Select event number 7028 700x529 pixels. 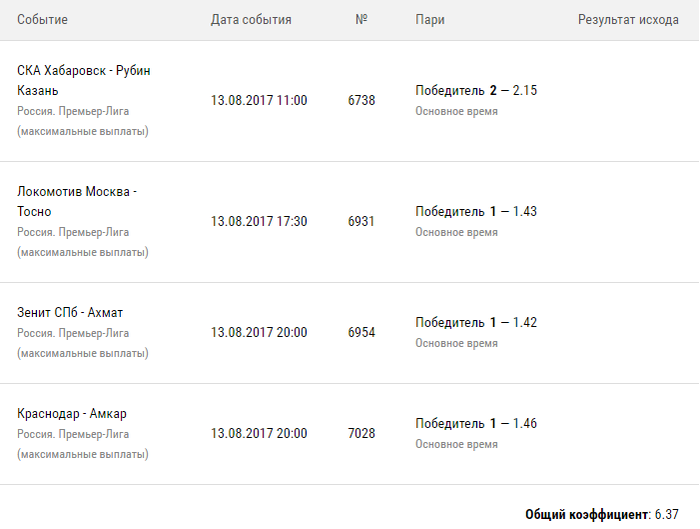361,433
